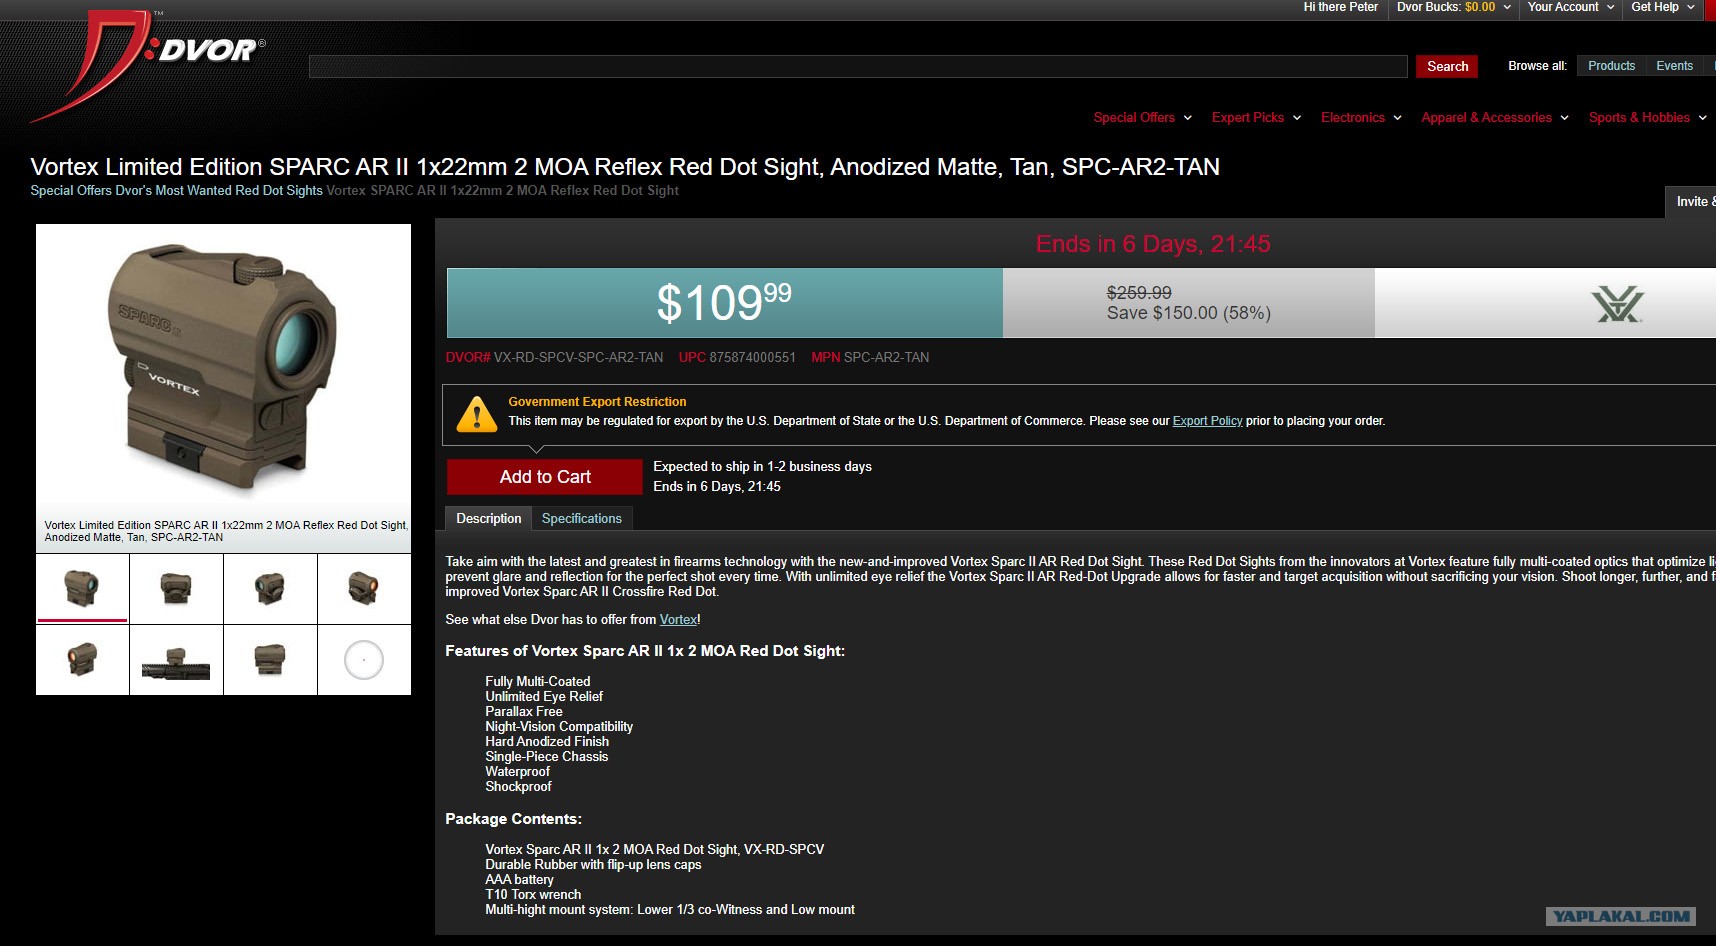Click the MPN value SPC-AR2-TAN
Image resolution: width=1716 pixels, height=946 pixels.
click(886, 357)
